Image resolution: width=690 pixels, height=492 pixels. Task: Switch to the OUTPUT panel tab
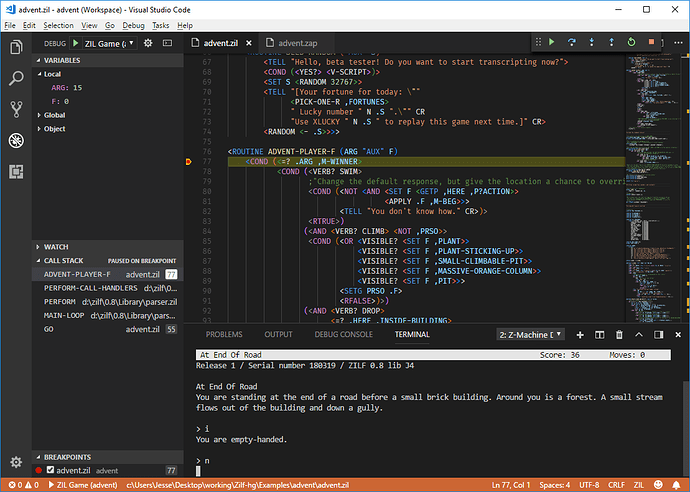click(x=278, y=334)
